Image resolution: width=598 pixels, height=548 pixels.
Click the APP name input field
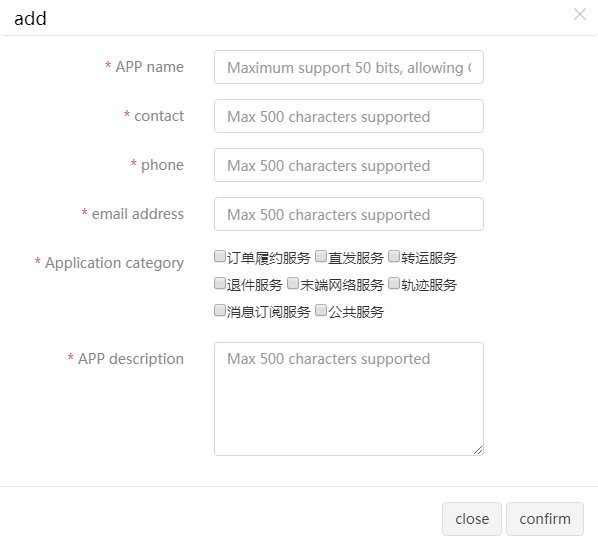349,67
